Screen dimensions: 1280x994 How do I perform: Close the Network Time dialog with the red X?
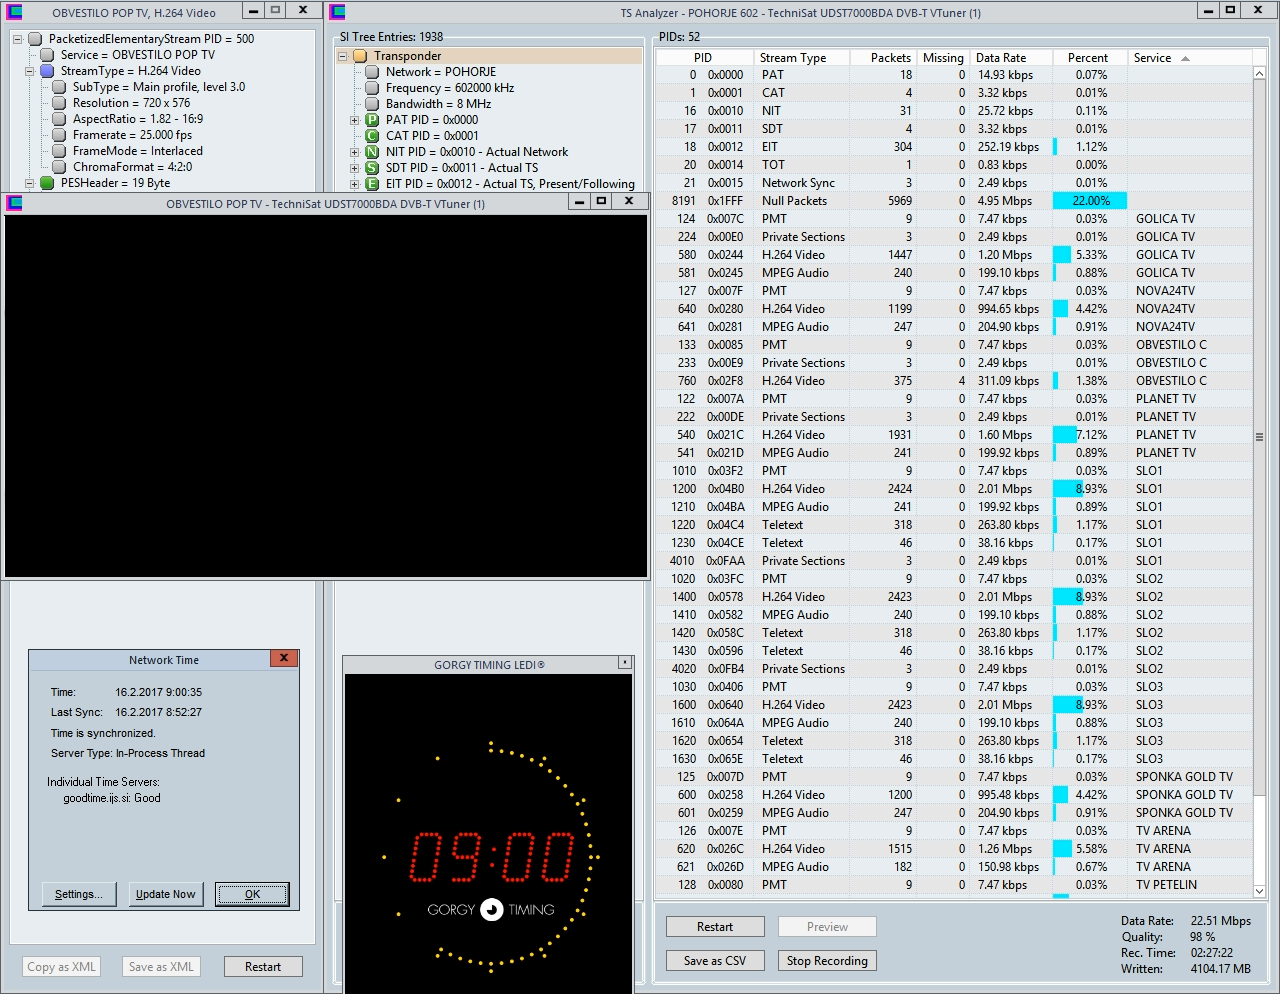tap(284, 658)
